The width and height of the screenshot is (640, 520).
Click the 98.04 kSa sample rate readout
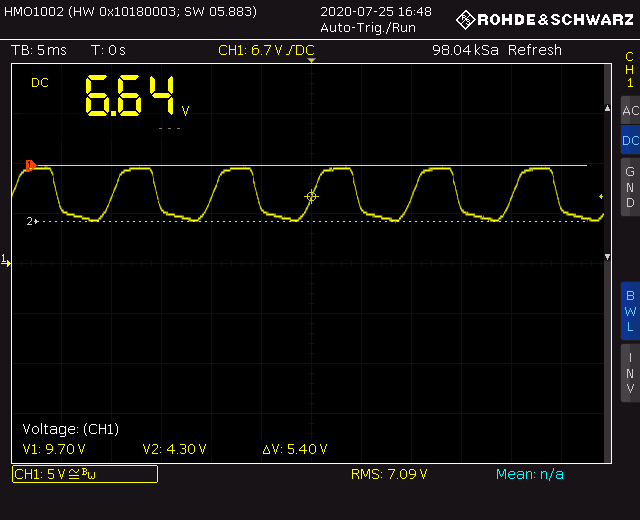465,50
